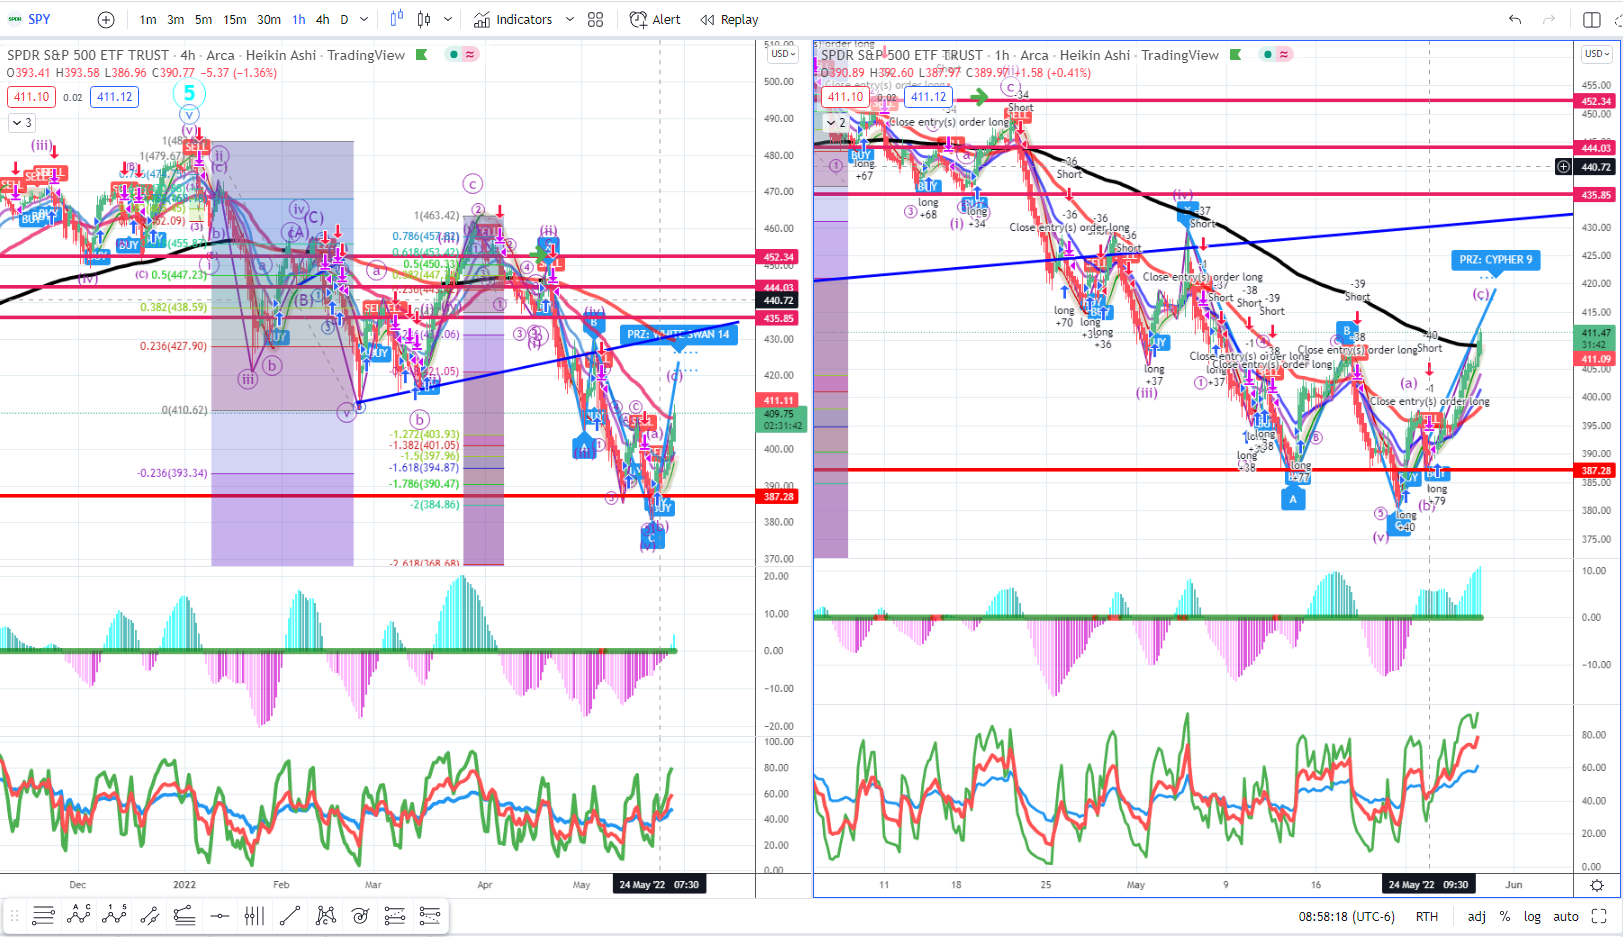The width and height of the screenshot is (1623, 937).
Task: Select the horizontal line drawing tool
Action: coord(220,915)
